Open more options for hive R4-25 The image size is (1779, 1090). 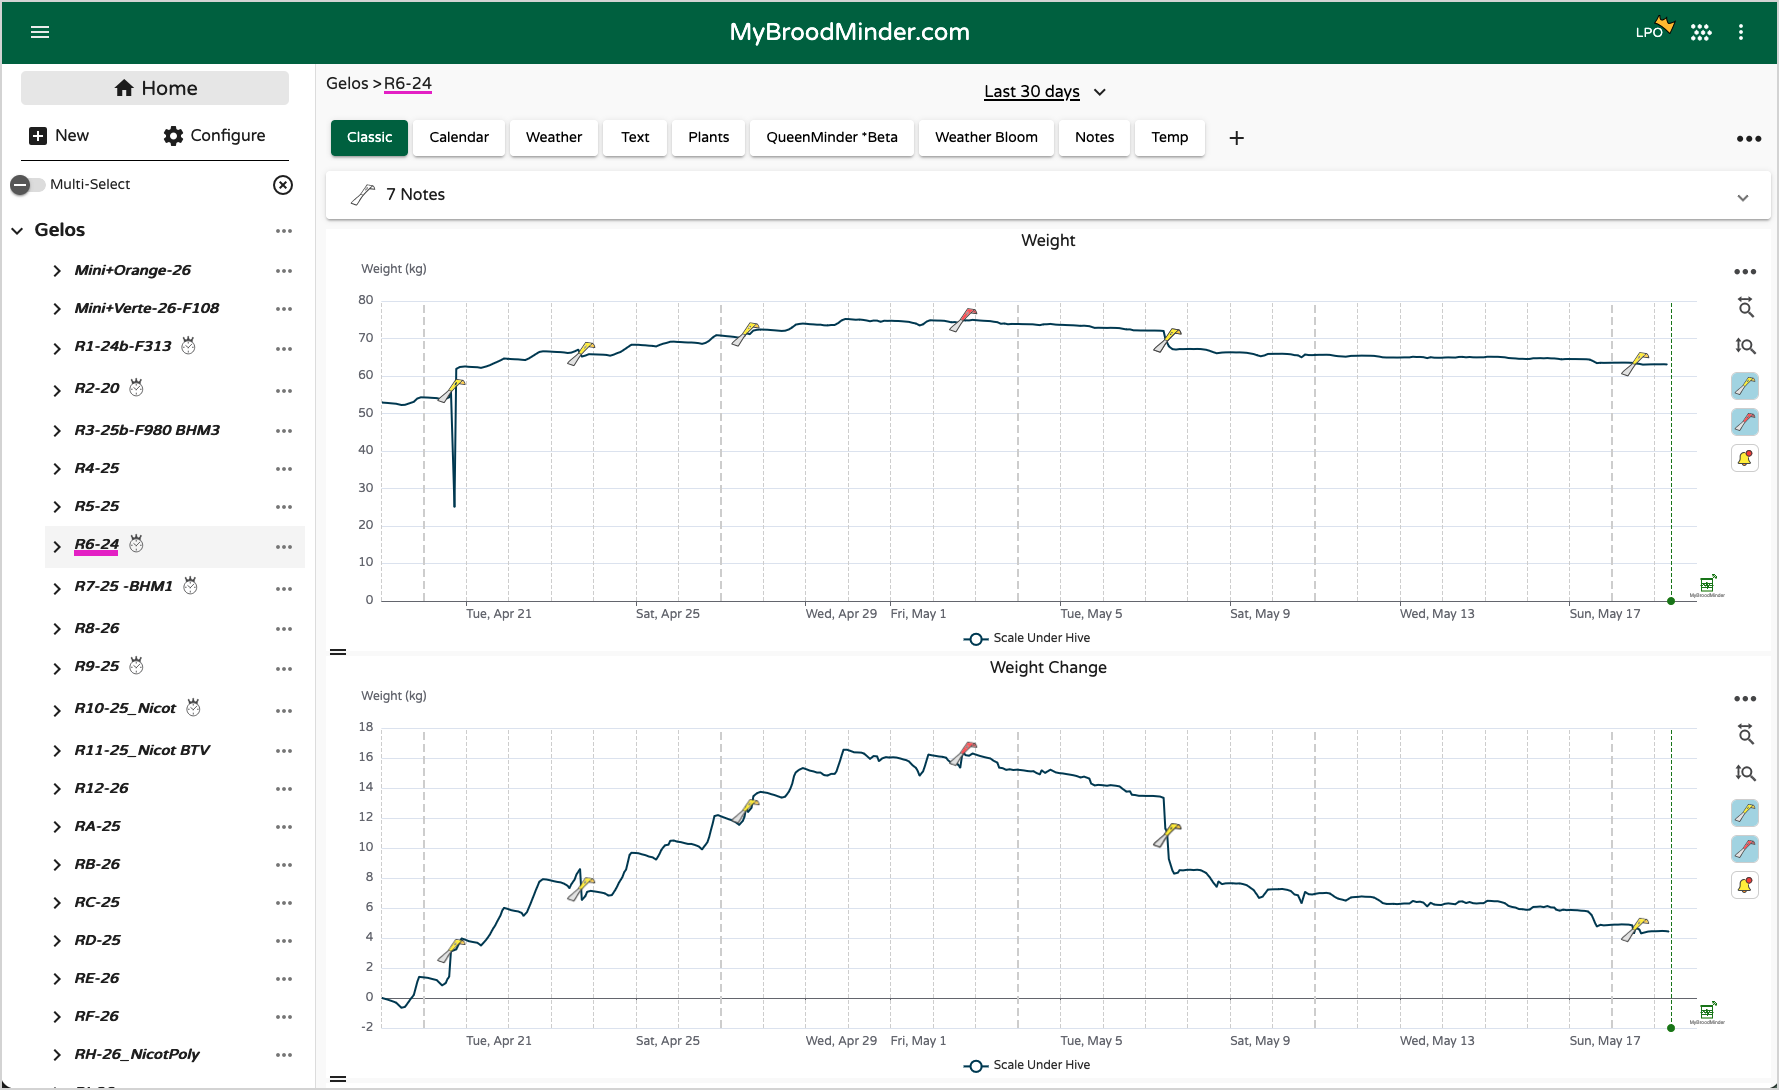[x=284, y=469]
